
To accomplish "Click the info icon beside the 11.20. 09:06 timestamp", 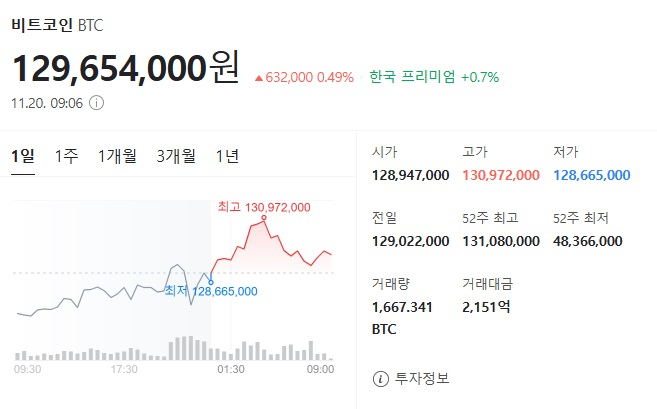I will [96, 102].
